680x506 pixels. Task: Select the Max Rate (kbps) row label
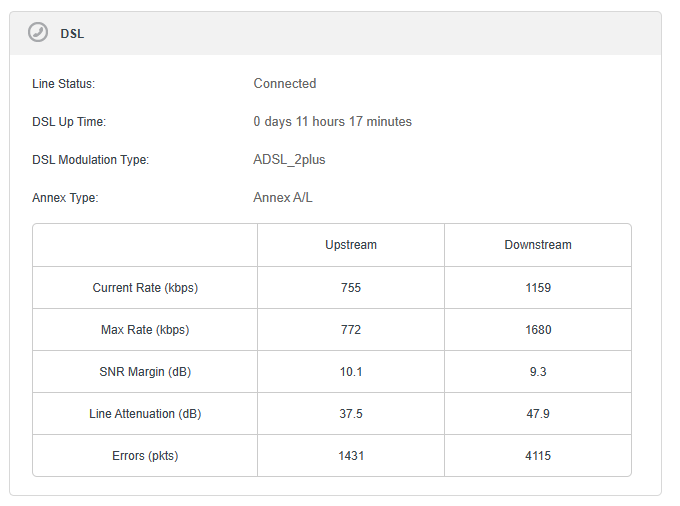coord(145,330)
